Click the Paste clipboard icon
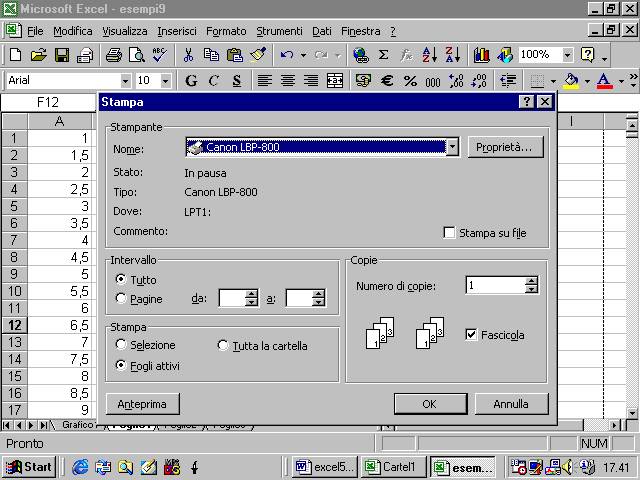Image resolution: width=640 pixels, height=480 pixels. pos(234,55)
